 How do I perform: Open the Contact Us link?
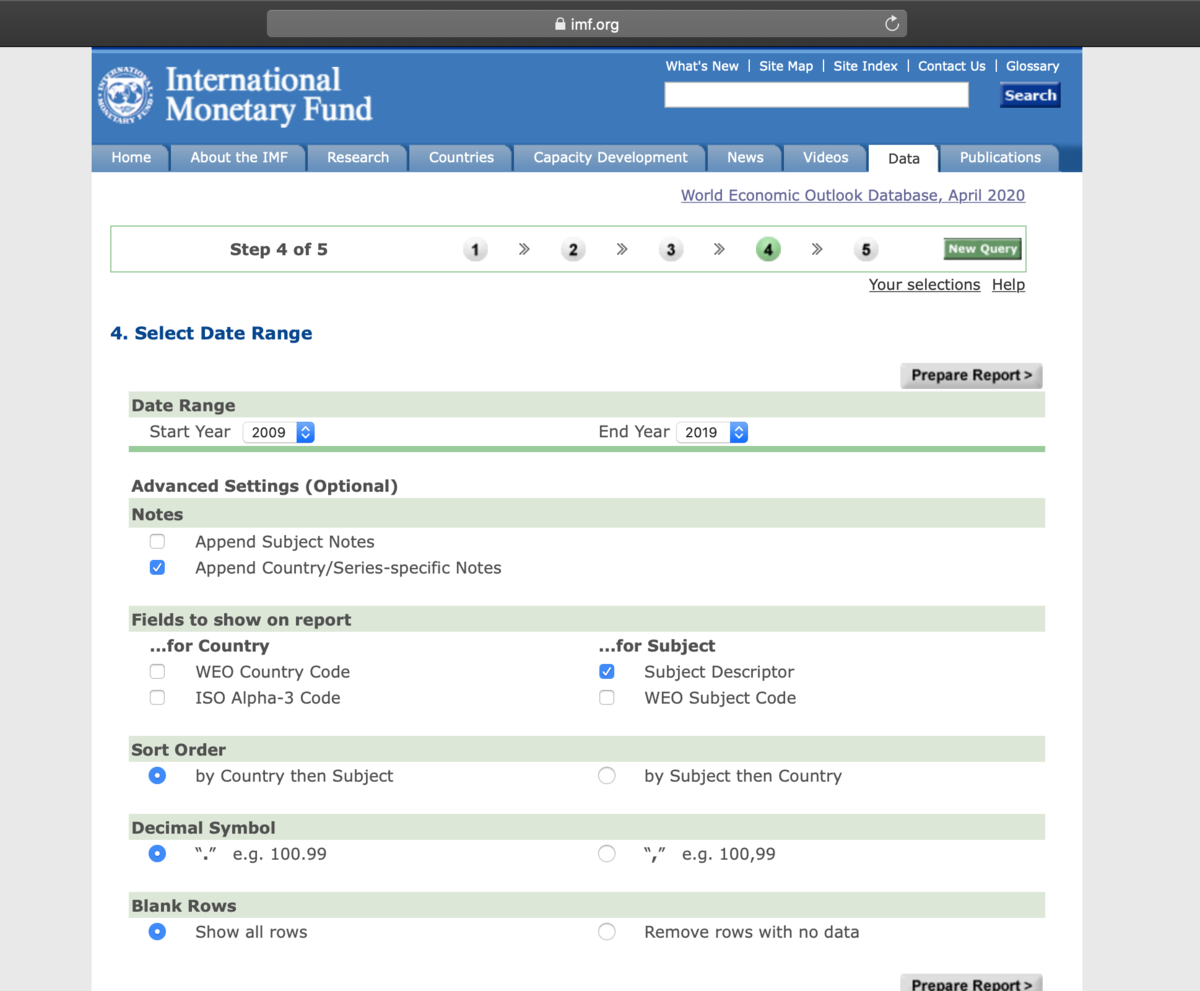952,66
